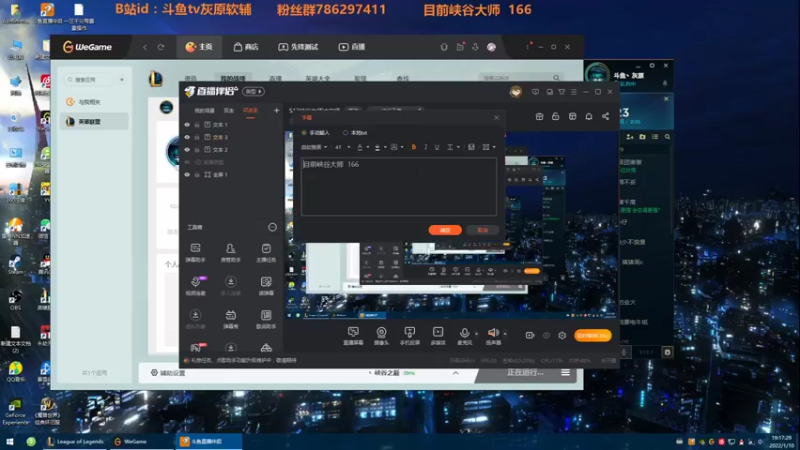Open 辅助设置 in WeGame

pyautogui.click(x=168, y=373)
